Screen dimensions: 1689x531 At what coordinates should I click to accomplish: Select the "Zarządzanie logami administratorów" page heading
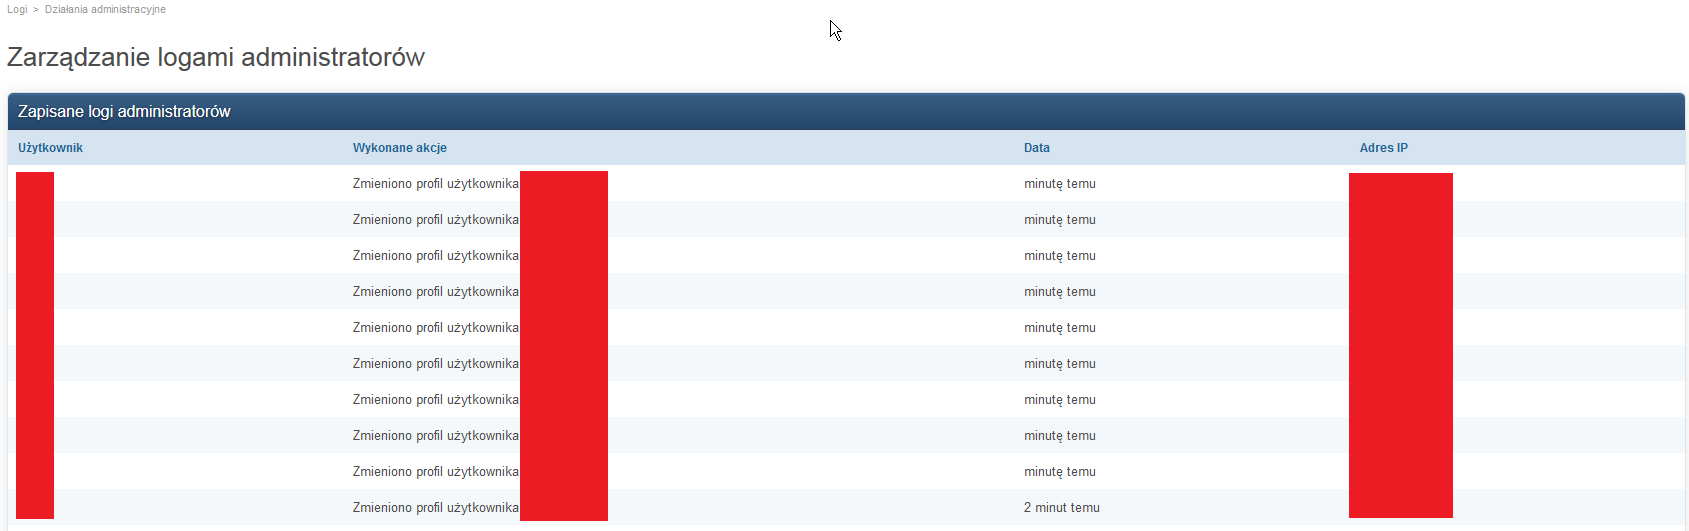(x=216, y=57)
